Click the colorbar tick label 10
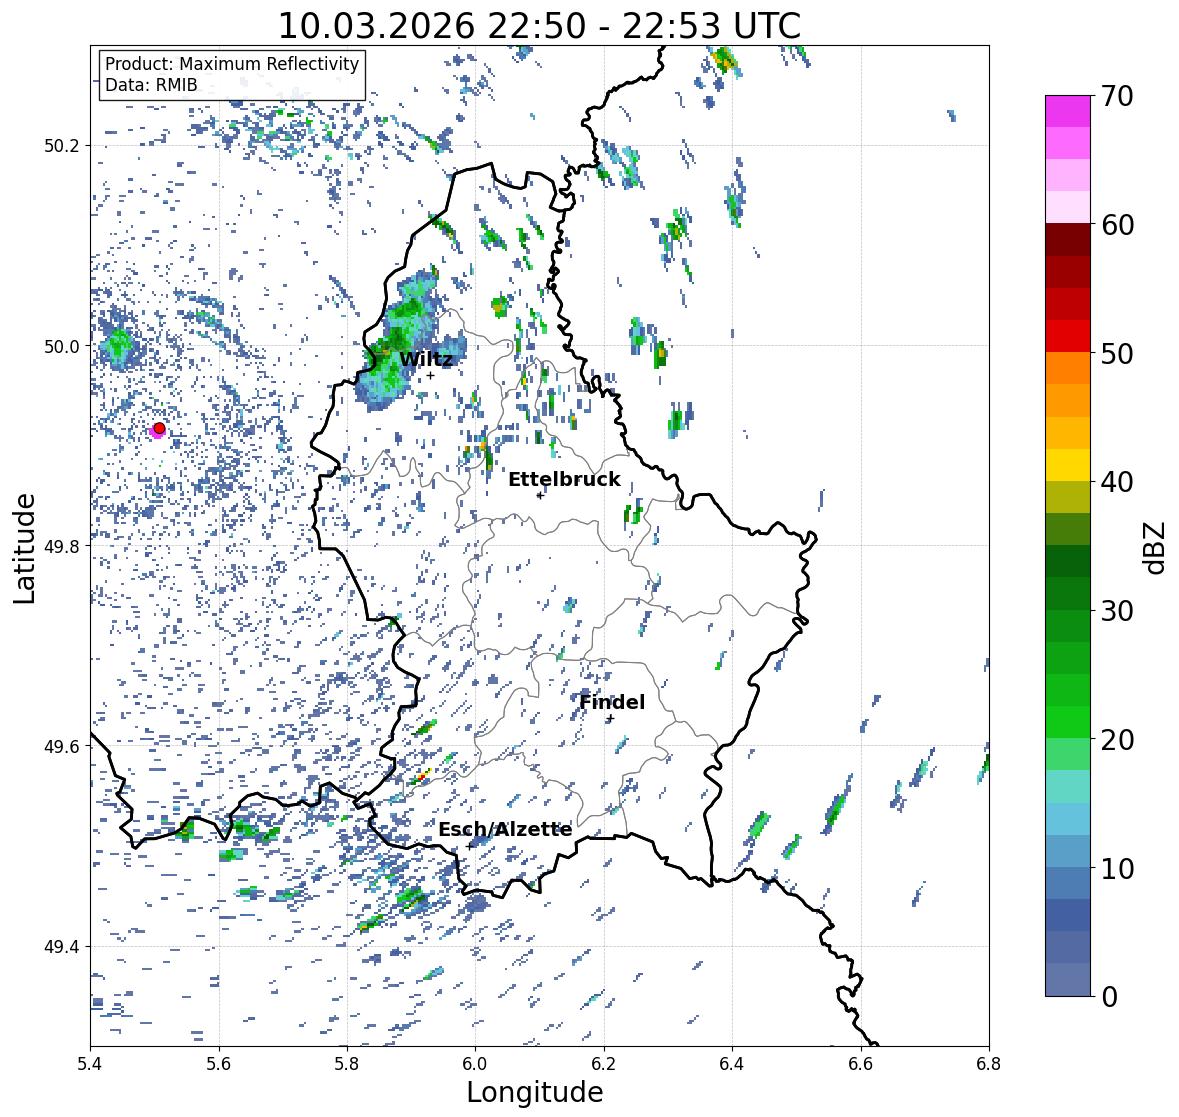Viewport: 1179px width, 1117px height. [x=1117, y=868]
